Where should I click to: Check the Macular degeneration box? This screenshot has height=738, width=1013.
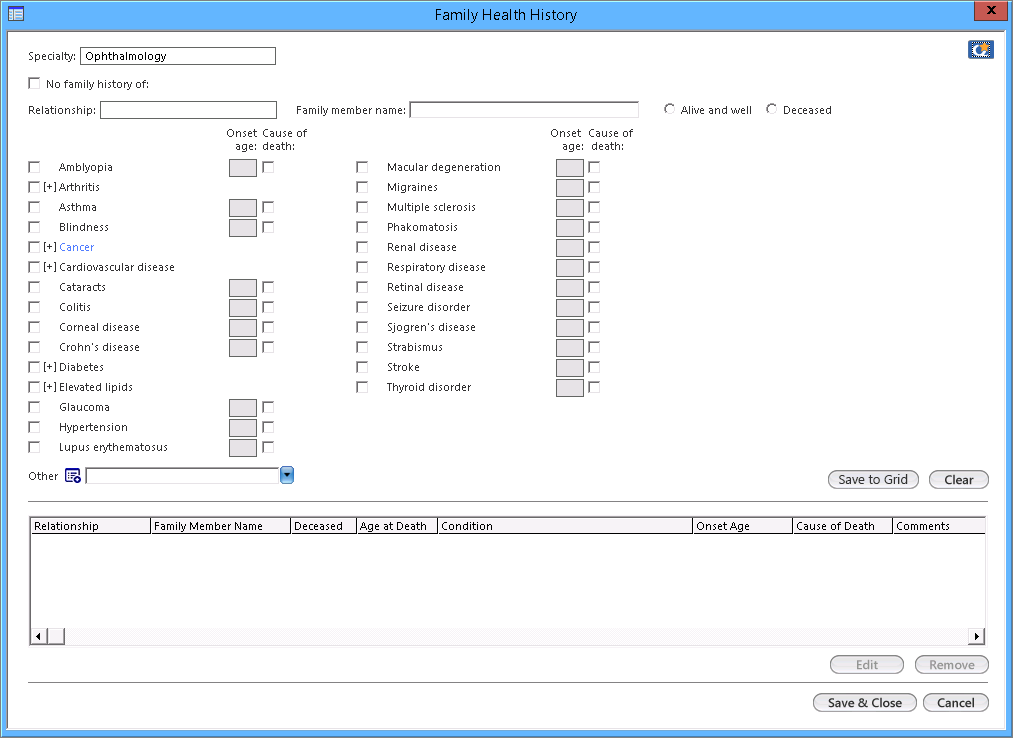click(x=362, y=167)
